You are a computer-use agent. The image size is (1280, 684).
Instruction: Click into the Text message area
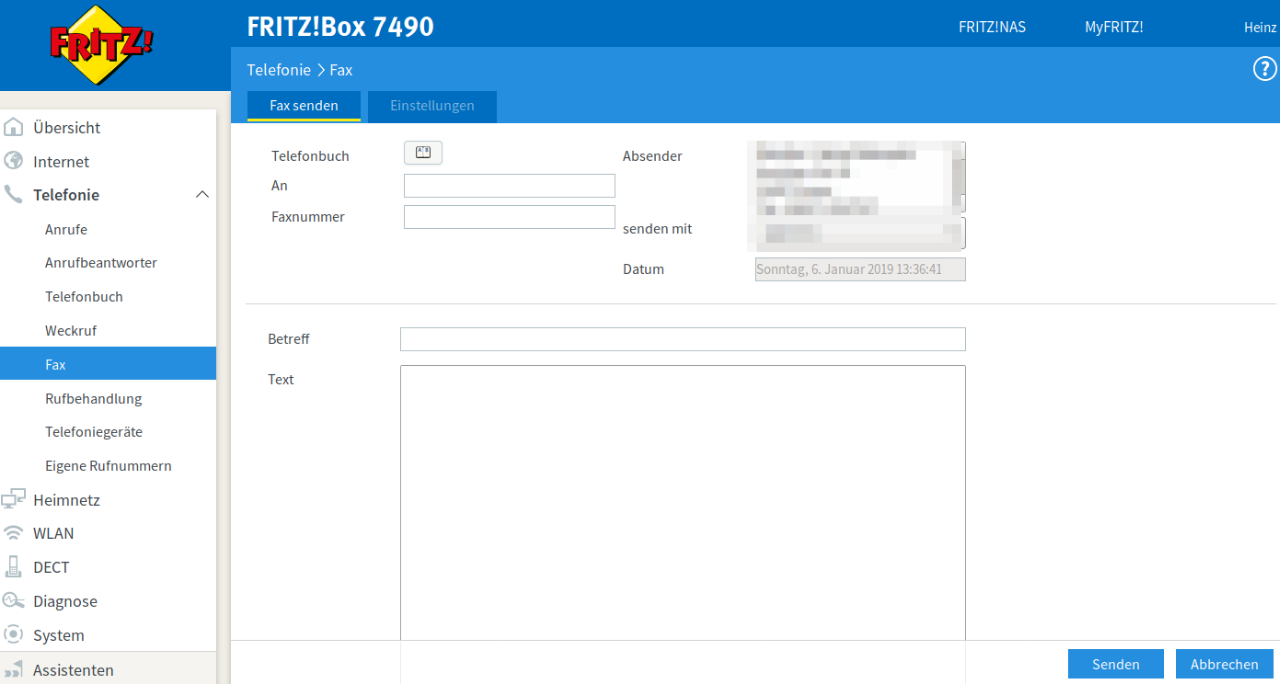pyautogui.click(x=683, y=503)
